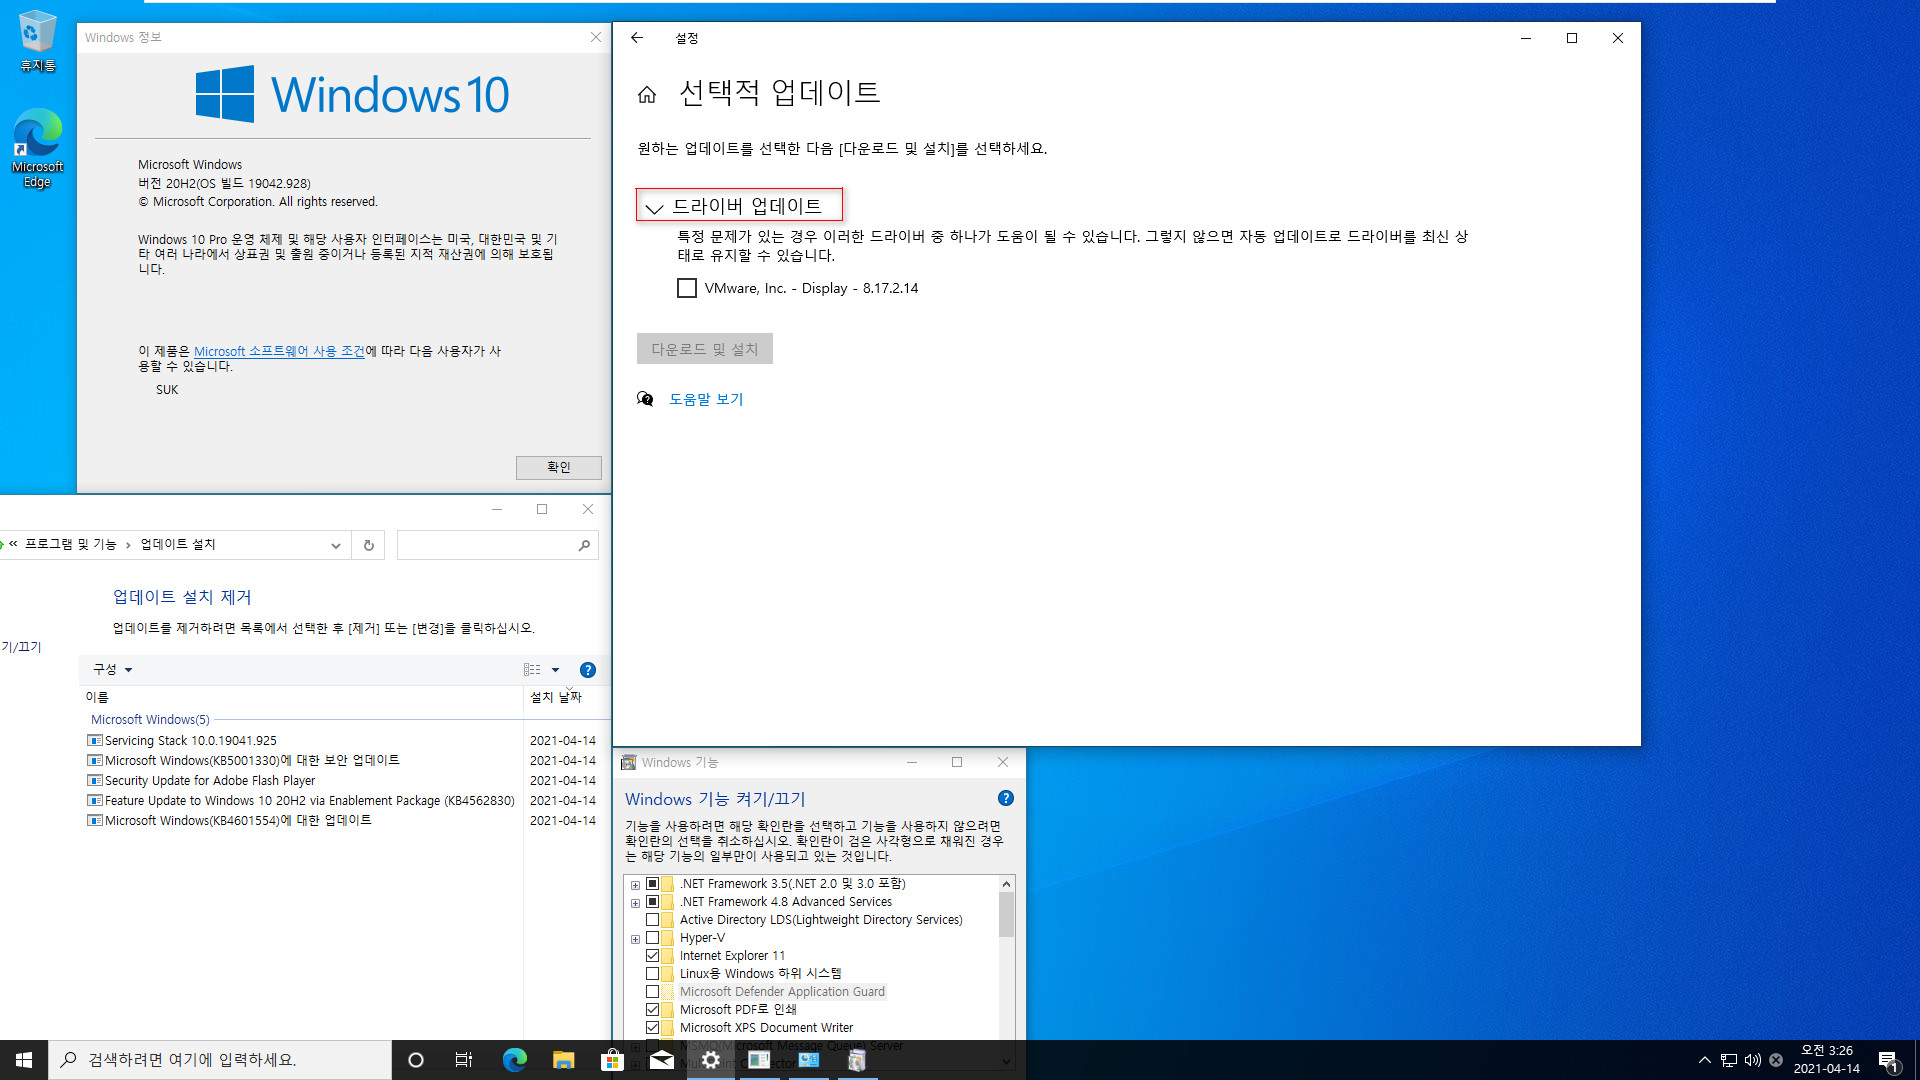Open the taskbar clock and date
This screenshot has height=1080, width=1920.
coord(1827,1060)
